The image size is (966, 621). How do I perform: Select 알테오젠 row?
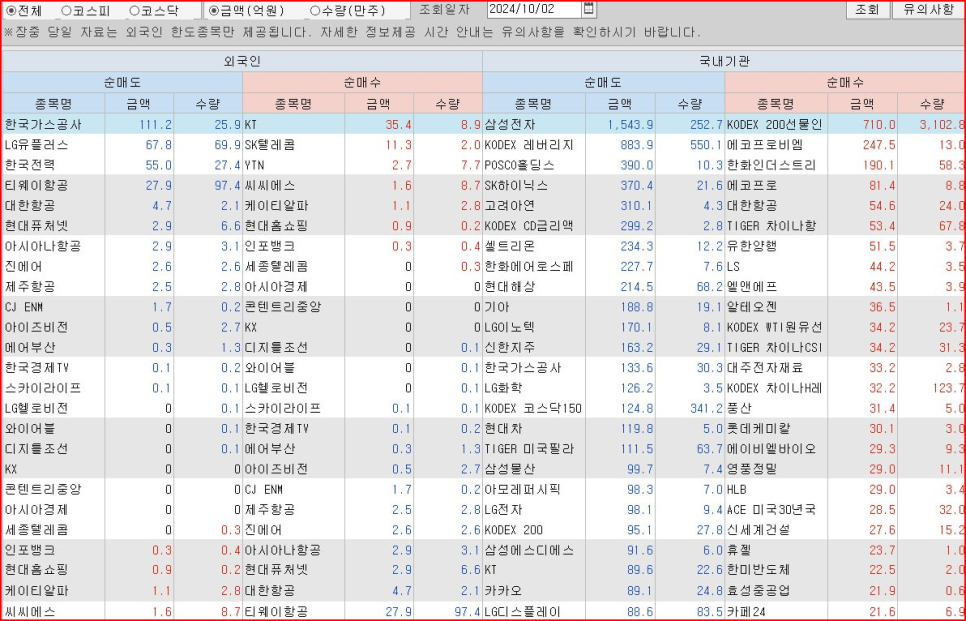(845, 307)
